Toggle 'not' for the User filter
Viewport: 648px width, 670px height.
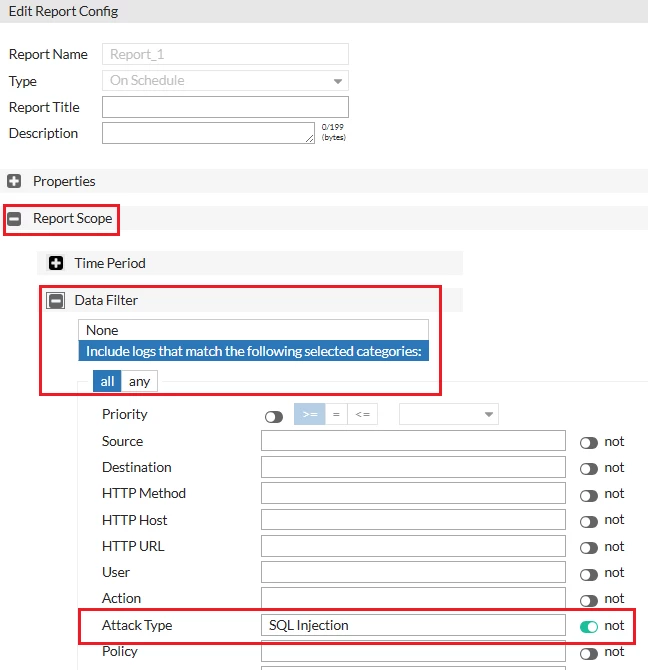click(589, 575)
